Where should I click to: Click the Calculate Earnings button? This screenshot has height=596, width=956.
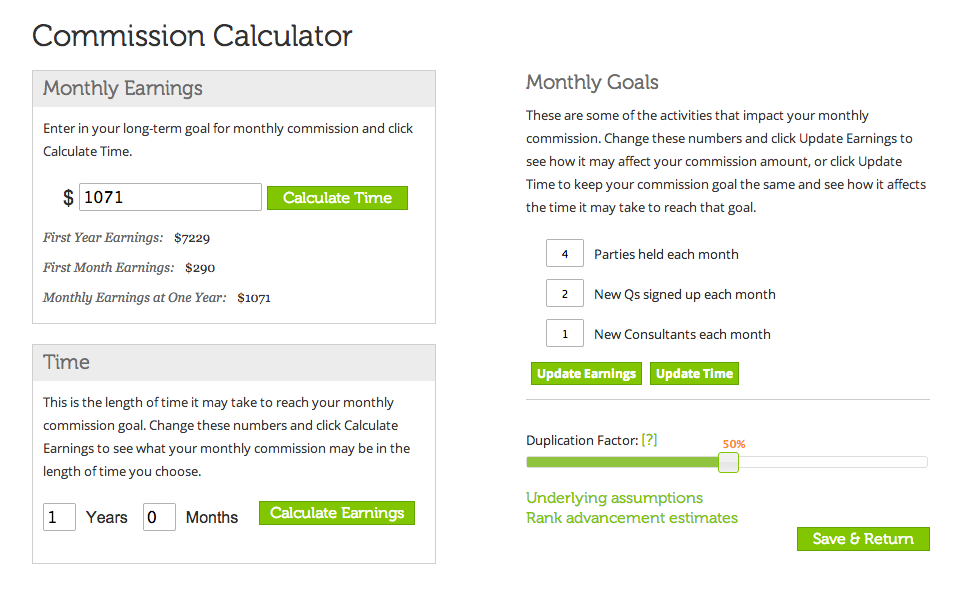(337, 513)
